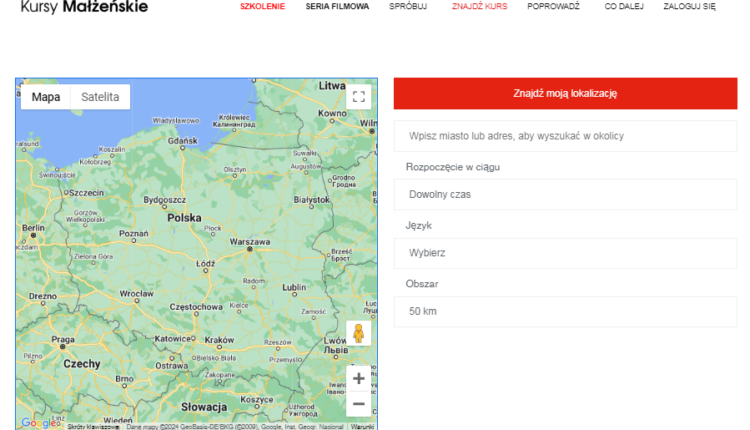This screenshot has width=750, height=430.
Task: Expand the Język Wybierz dropdown
Action: [x=565, y=253]
